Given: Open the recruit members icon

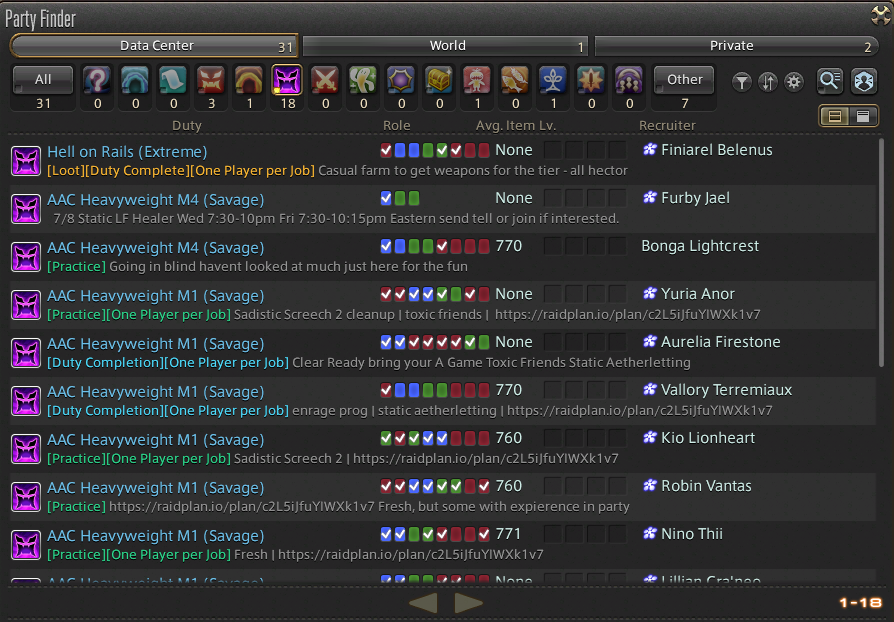Looking at the screenshot, I should click(863, 81).
